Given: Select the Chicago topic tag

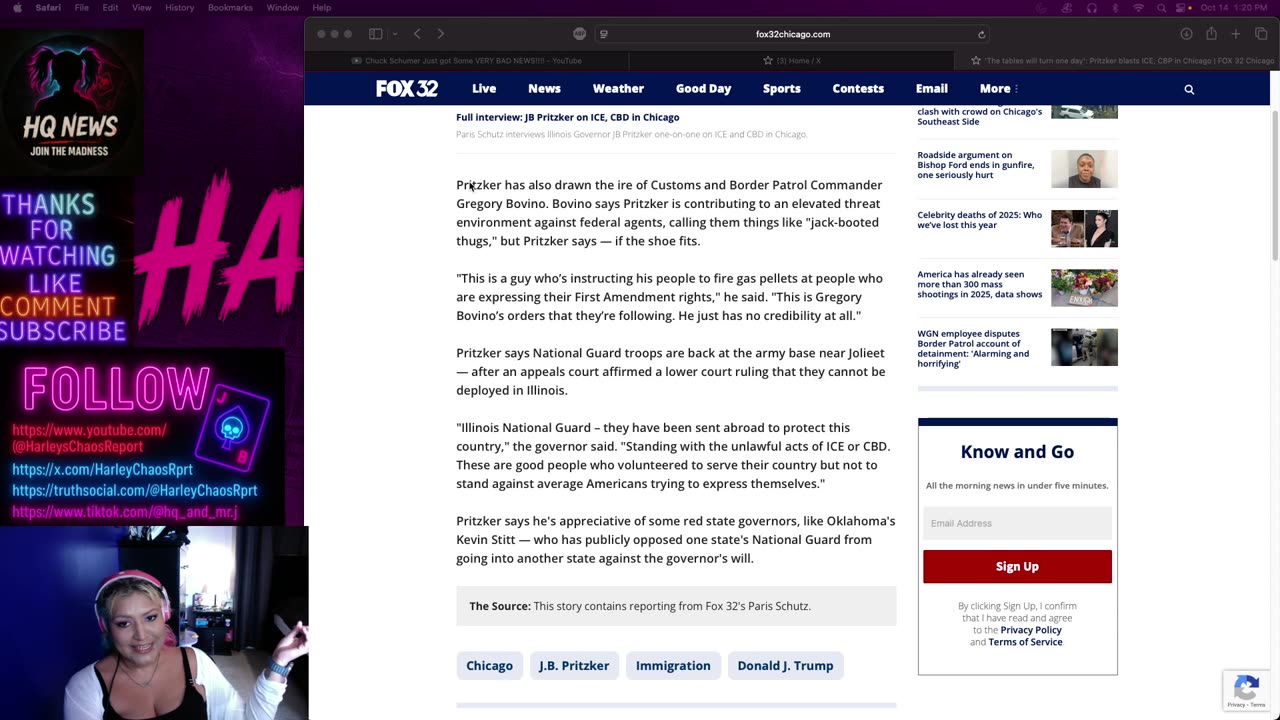Looking at the screenshot, I should (489, 665).
